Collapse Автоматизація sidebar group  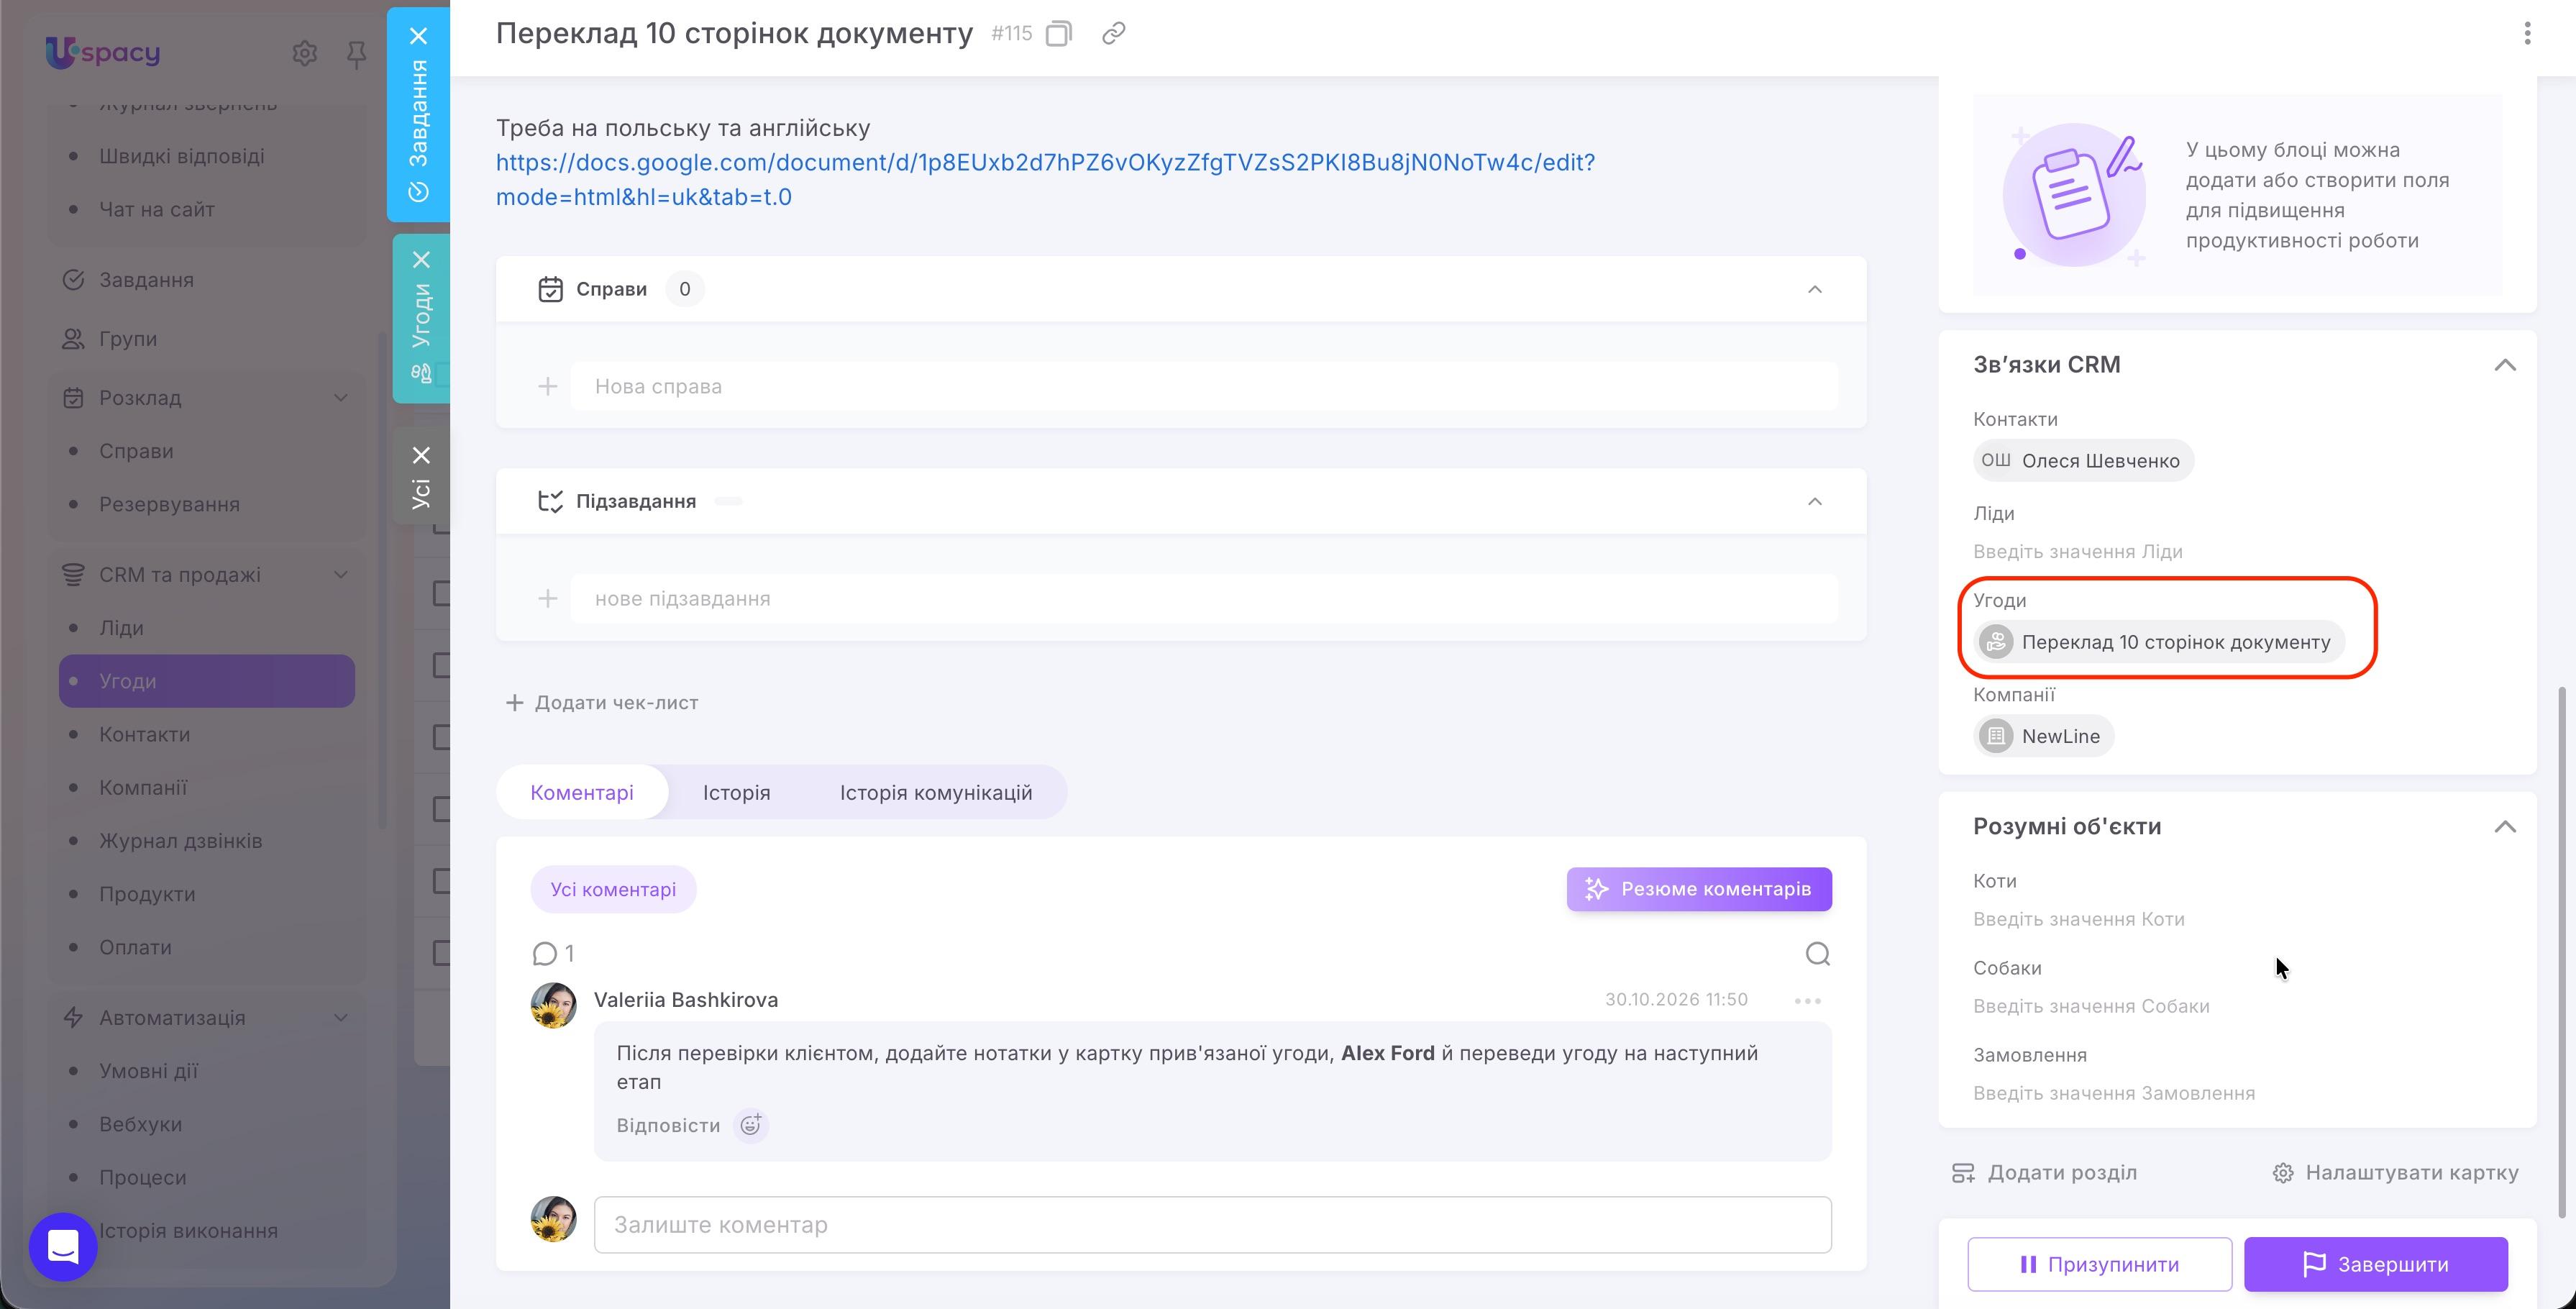click(340, 1018)
